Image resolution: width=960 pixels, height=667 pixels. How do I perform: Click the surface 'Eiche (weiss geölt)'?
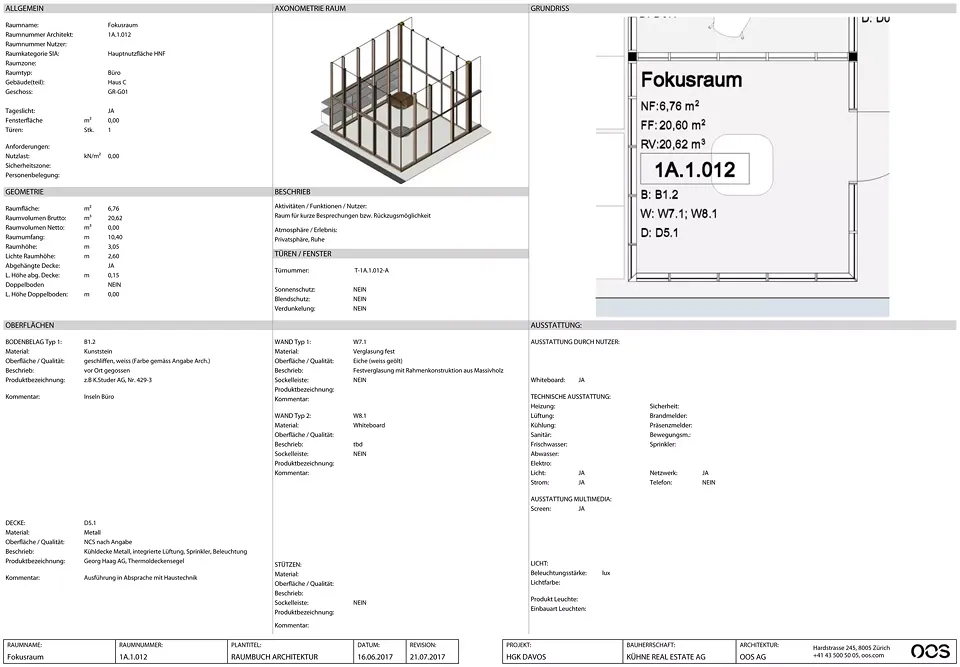pos(377,361)
